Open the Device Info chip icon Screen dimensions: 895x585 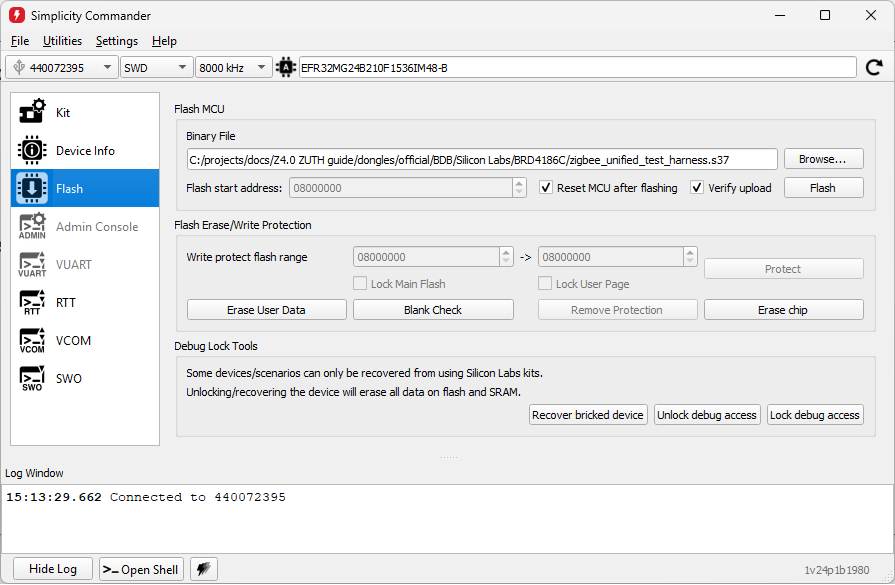pos(32,150)
